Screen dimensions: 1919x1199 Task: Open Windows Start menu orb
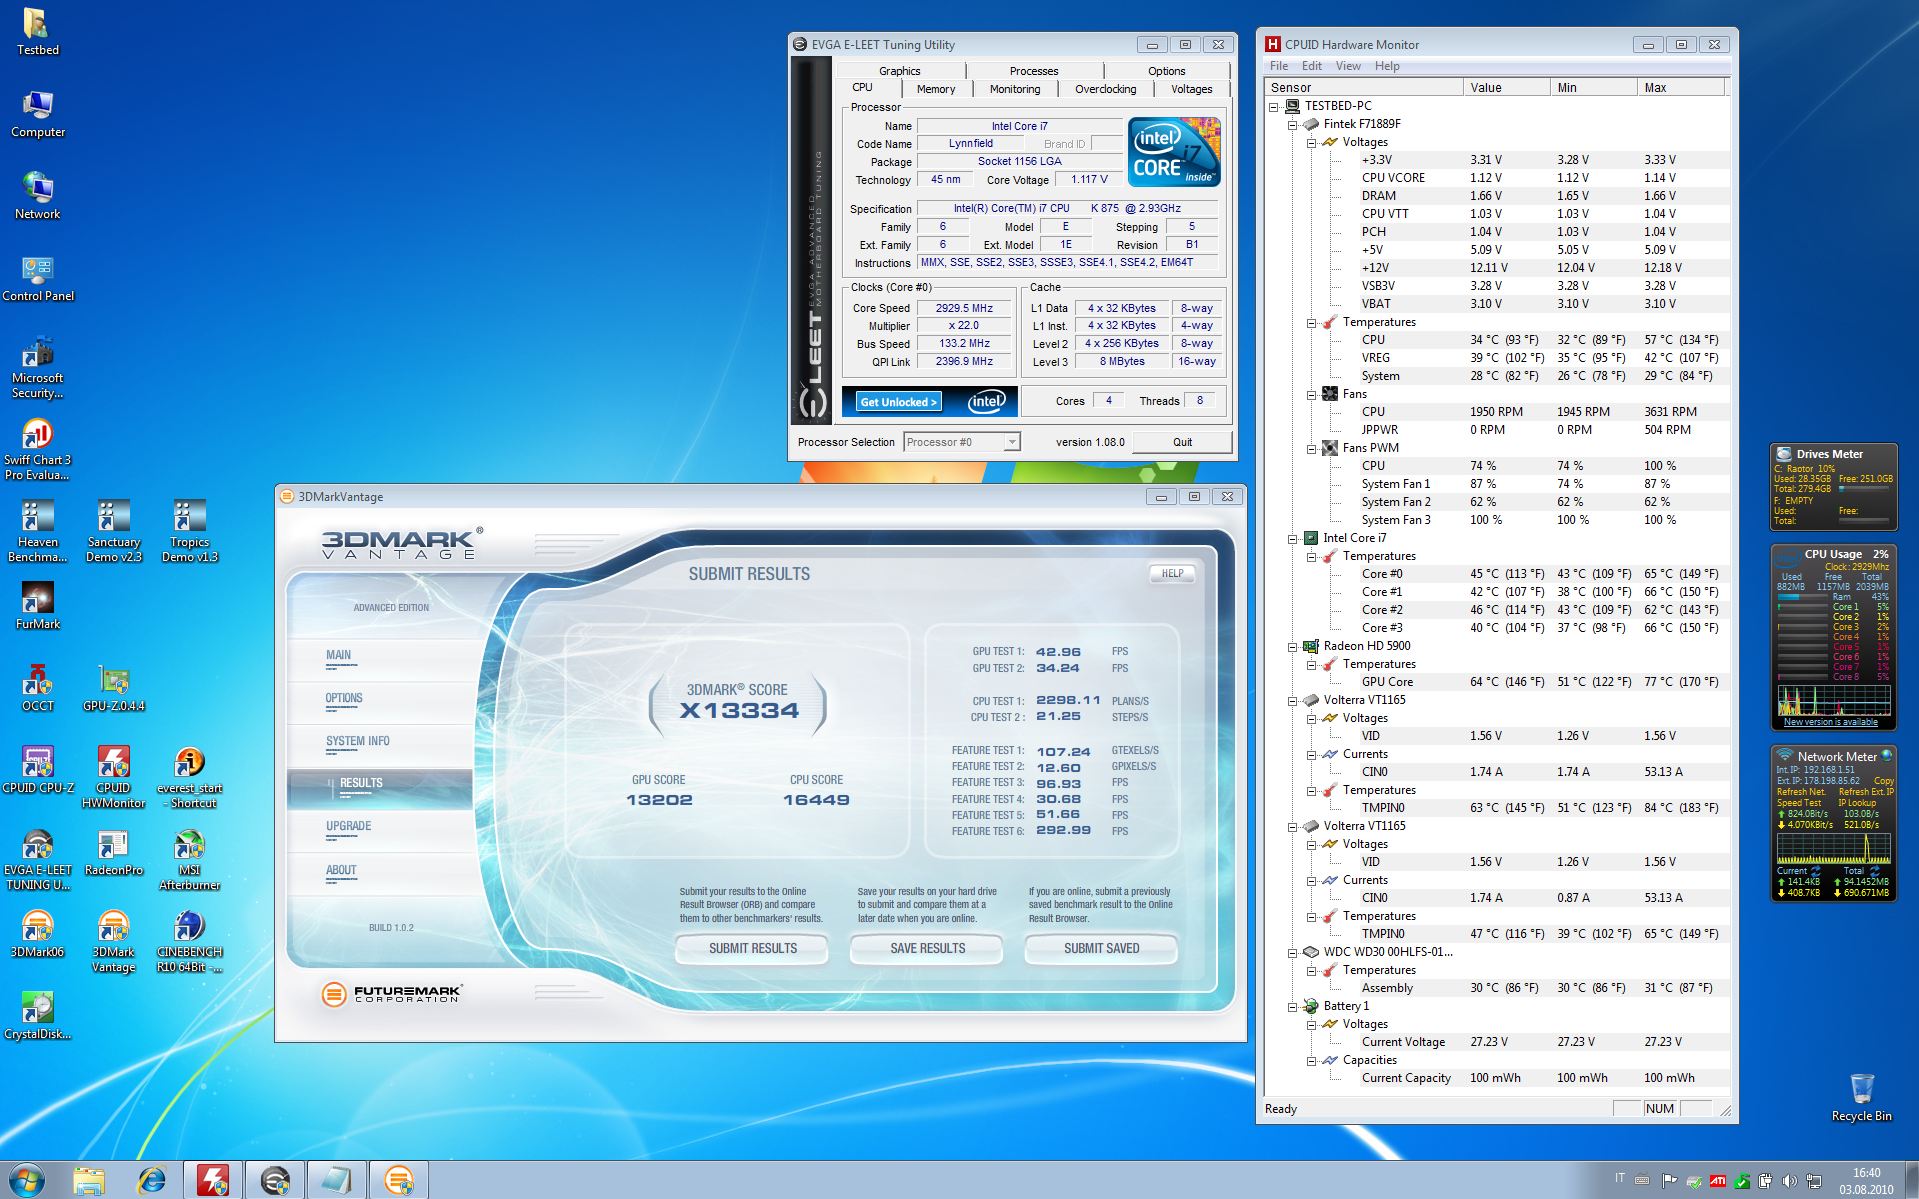coord(26,1180)
